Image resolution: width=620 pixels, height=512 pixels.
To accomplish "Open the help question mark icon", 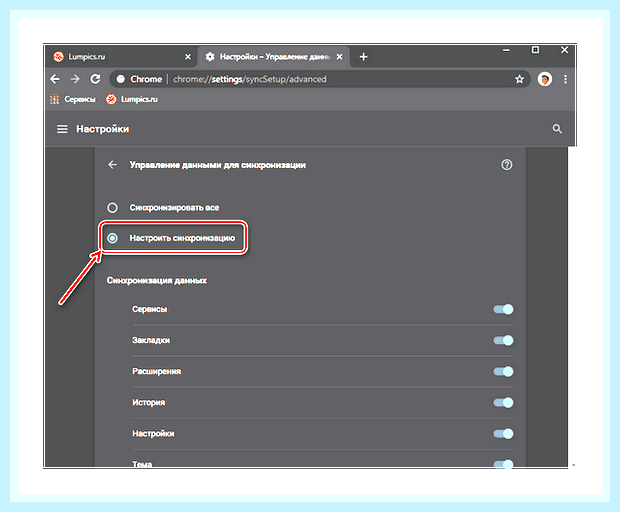I will (x=507, y=164).
